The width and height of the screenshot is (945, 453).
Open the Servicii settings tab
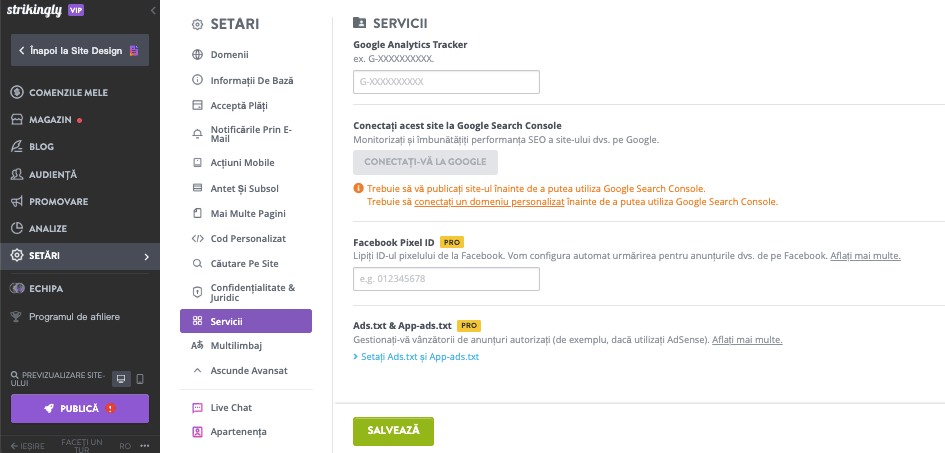click(245, 321)
